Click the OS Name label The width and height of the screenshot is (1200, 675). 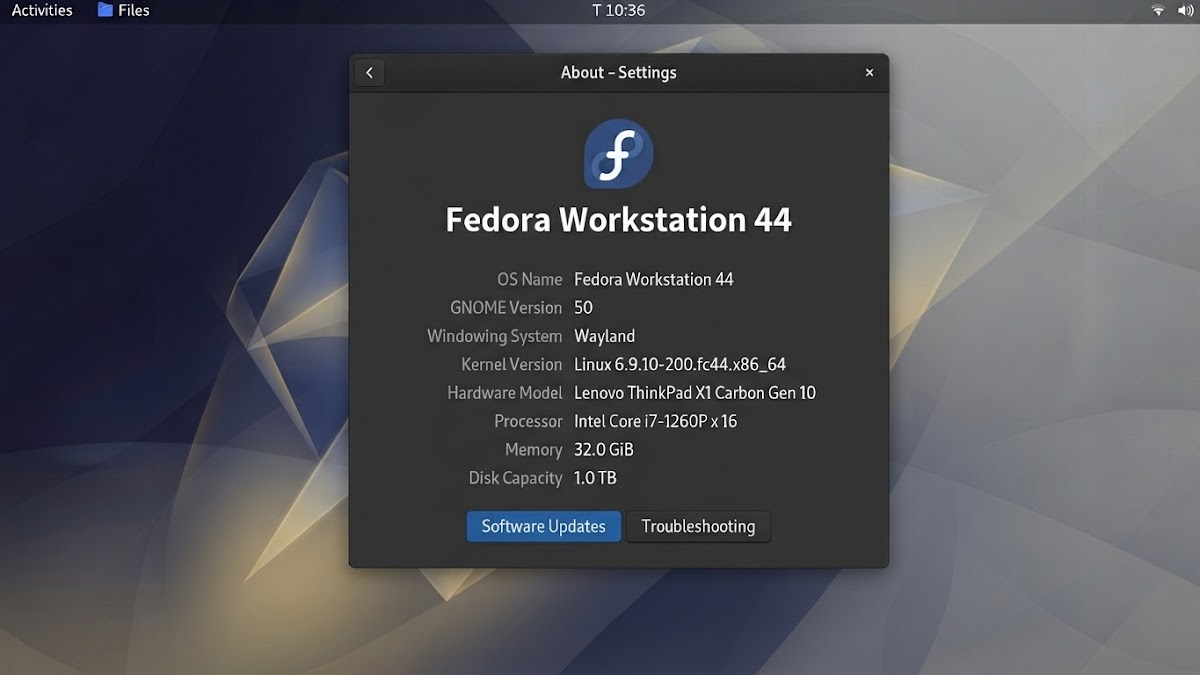pos(530,280)
